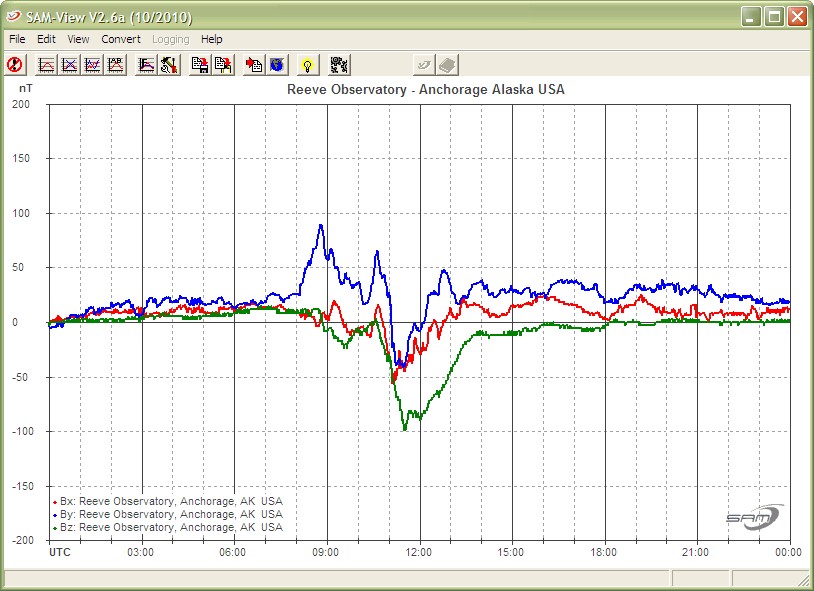Viewport: 814px width, 591px height.
Task: Click the blue globe icon
Action: pos(277,65)
